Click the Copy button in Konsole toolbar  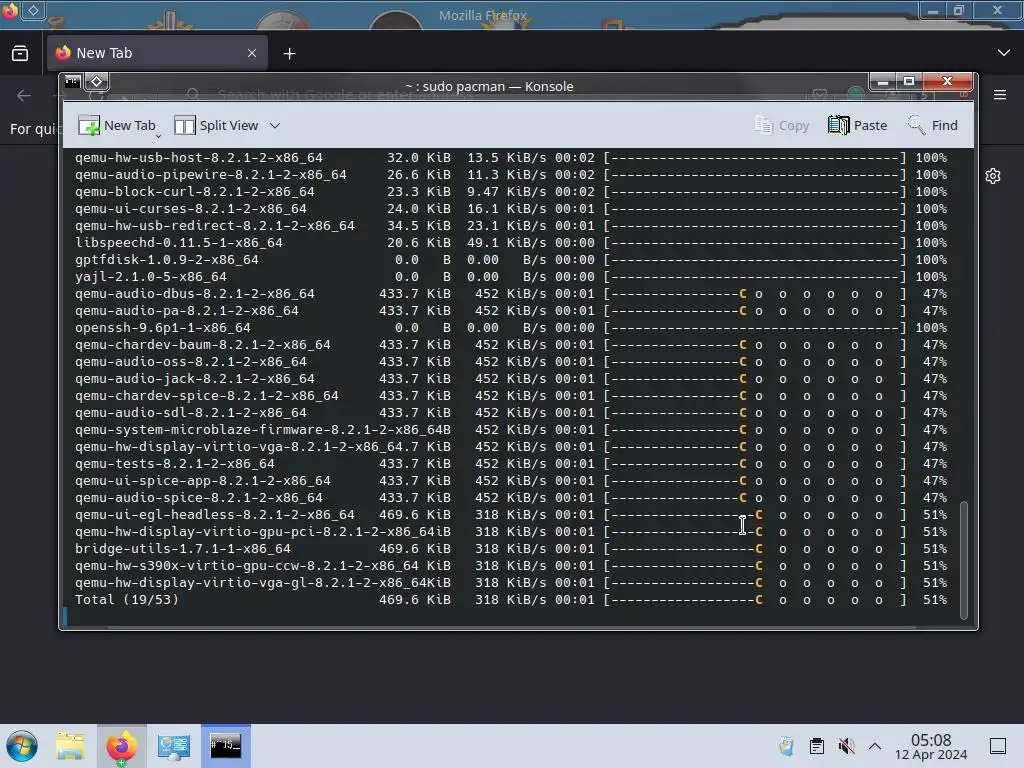(x=781, y=125)
